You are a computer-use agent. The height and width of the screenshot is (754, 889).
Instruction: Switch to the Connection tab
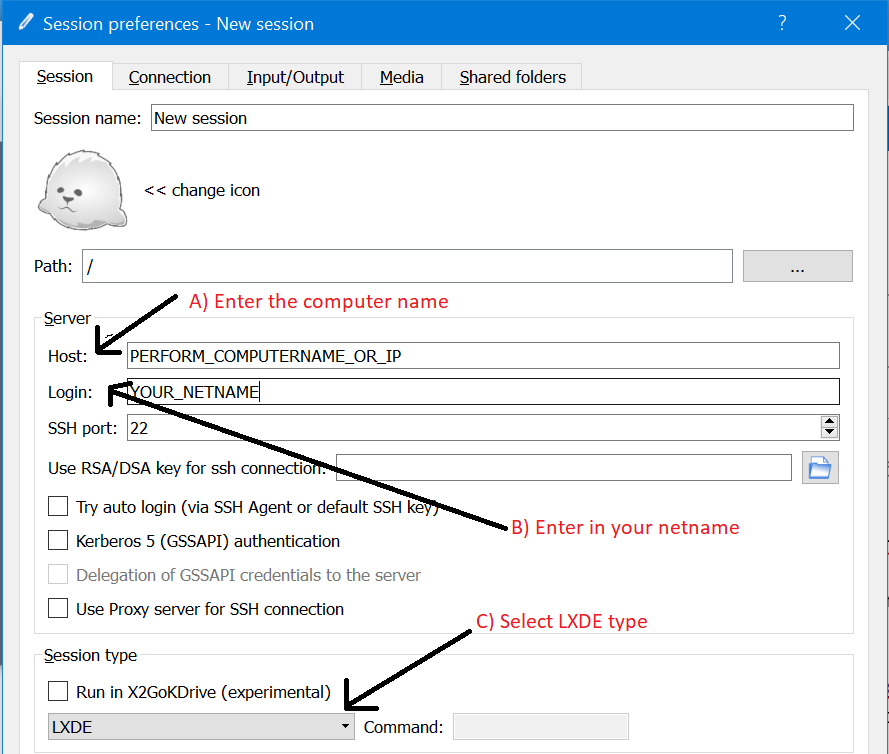click(169, 77)
